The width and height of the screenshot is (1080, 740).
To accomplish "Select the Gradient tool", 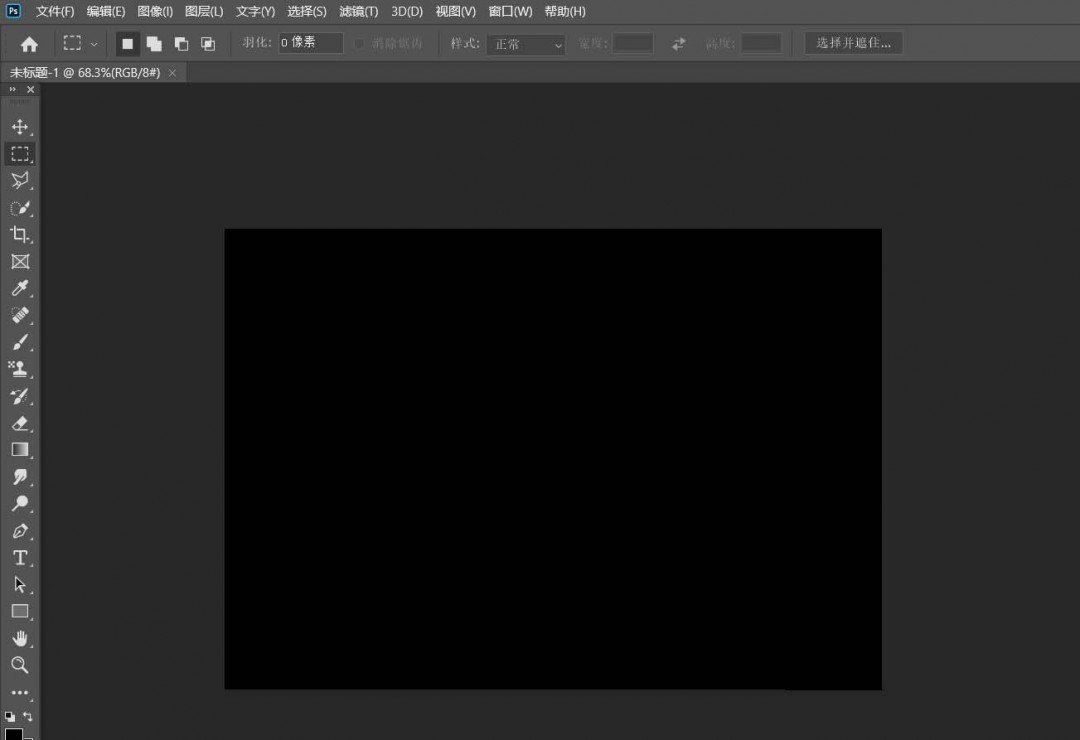I will [x=21, y=450].
